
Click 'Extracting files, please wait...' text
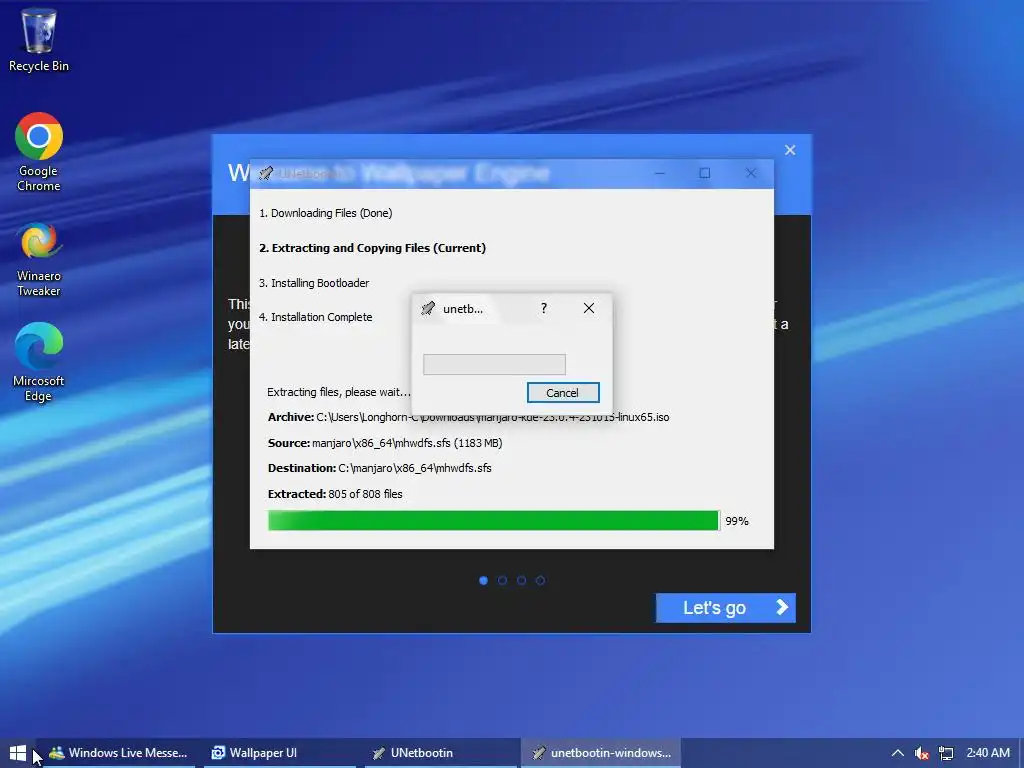point(339,392)
